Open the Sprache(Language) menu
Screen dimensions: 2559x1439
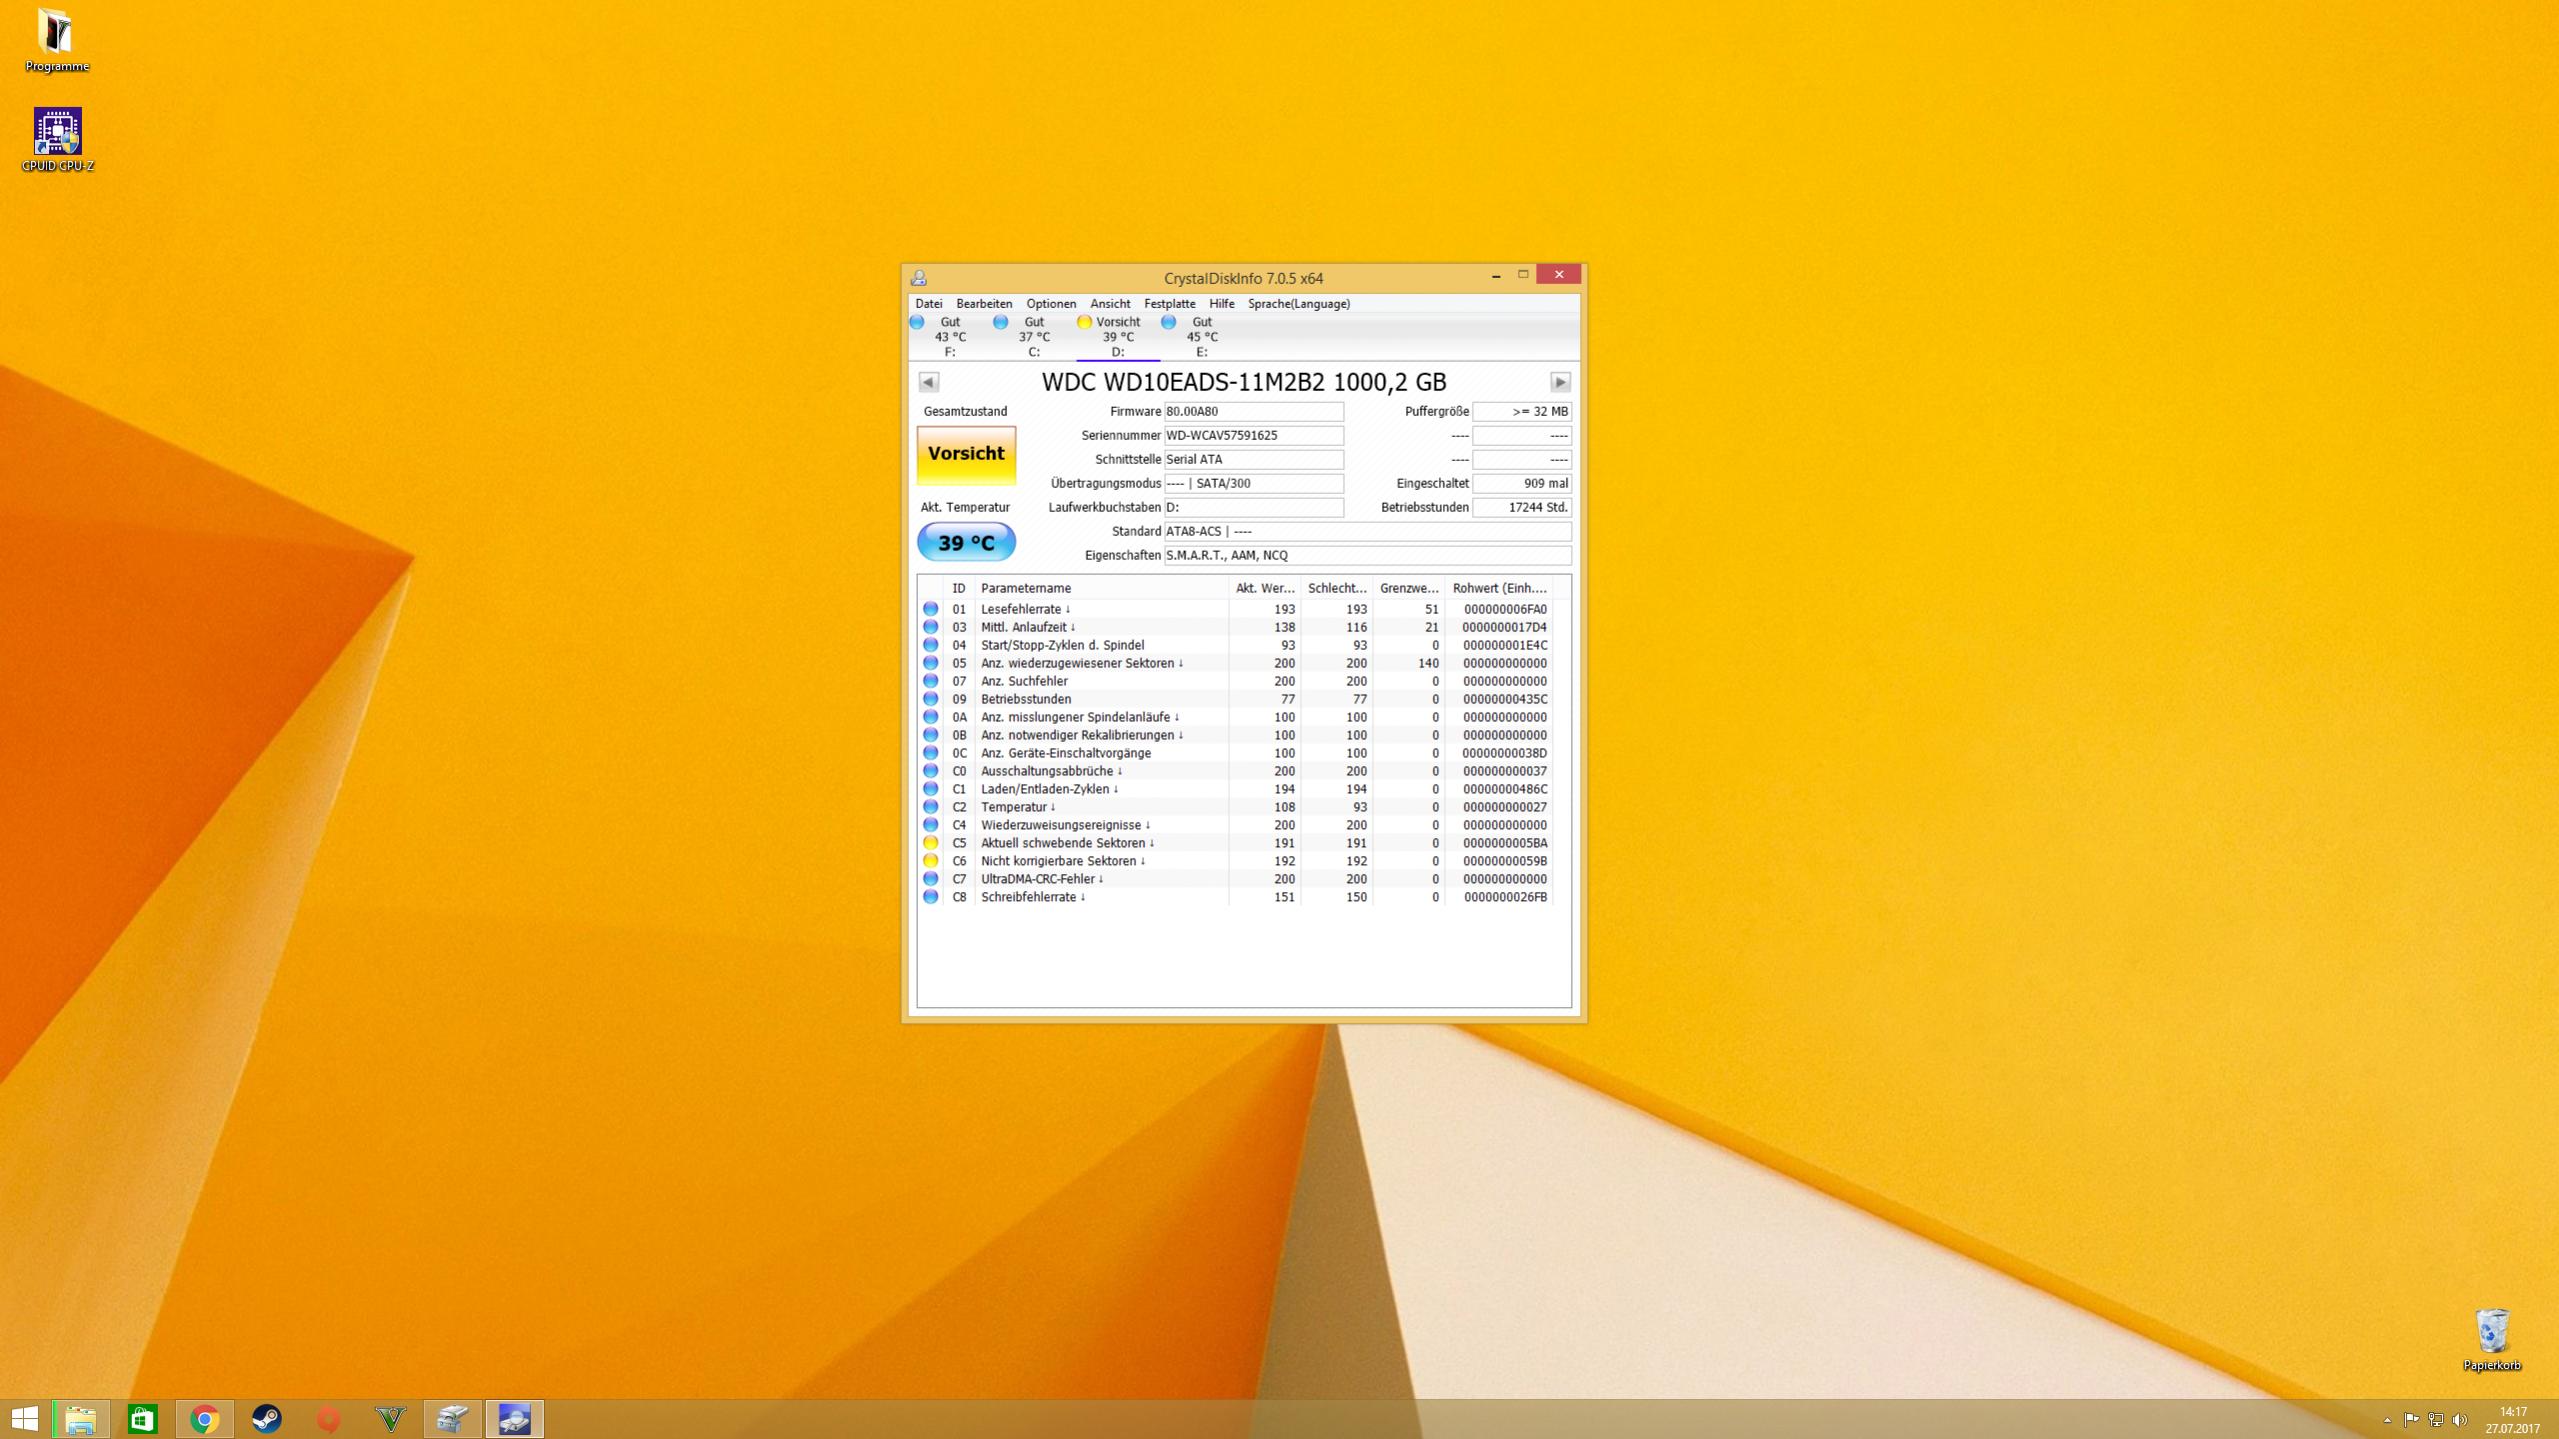click(1298, 304)
